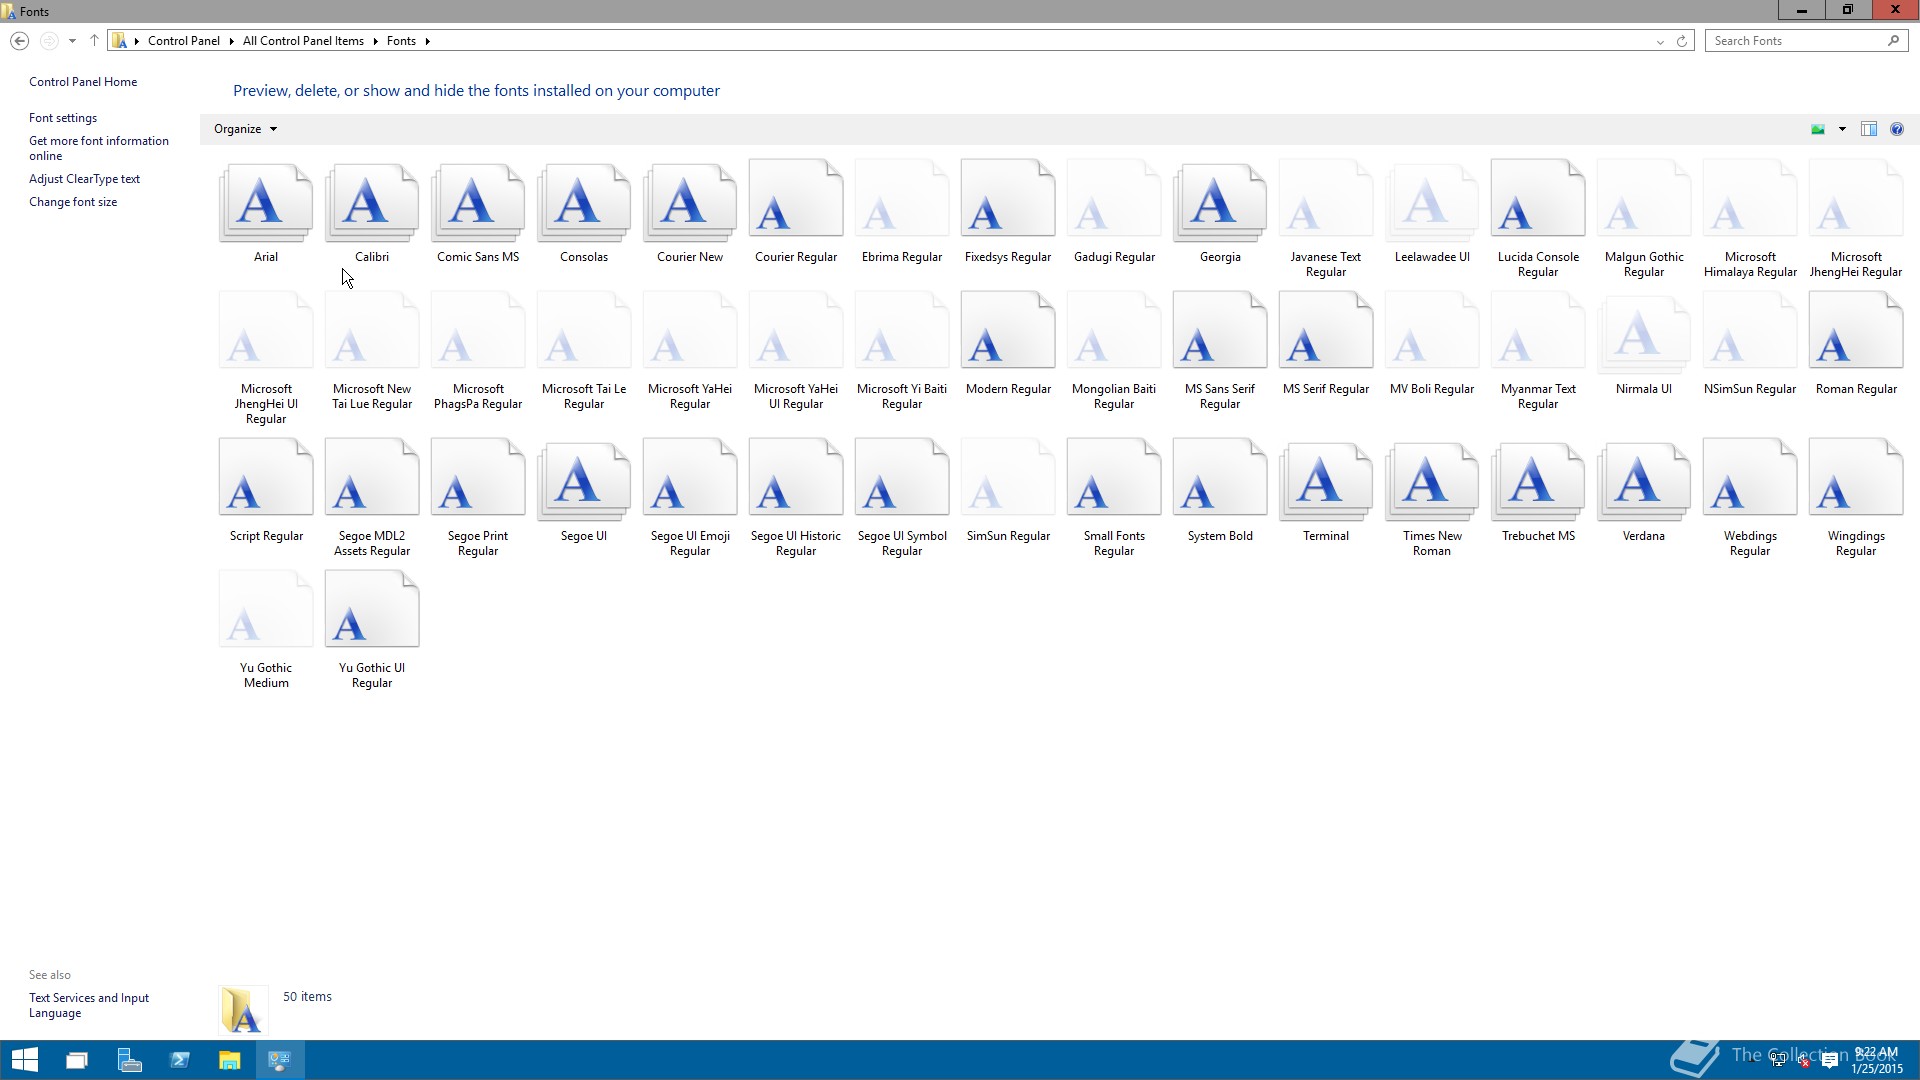Select the Arial font icon
The width and height of the screenshot is (1920, 1080).
[x=266, y=203]
